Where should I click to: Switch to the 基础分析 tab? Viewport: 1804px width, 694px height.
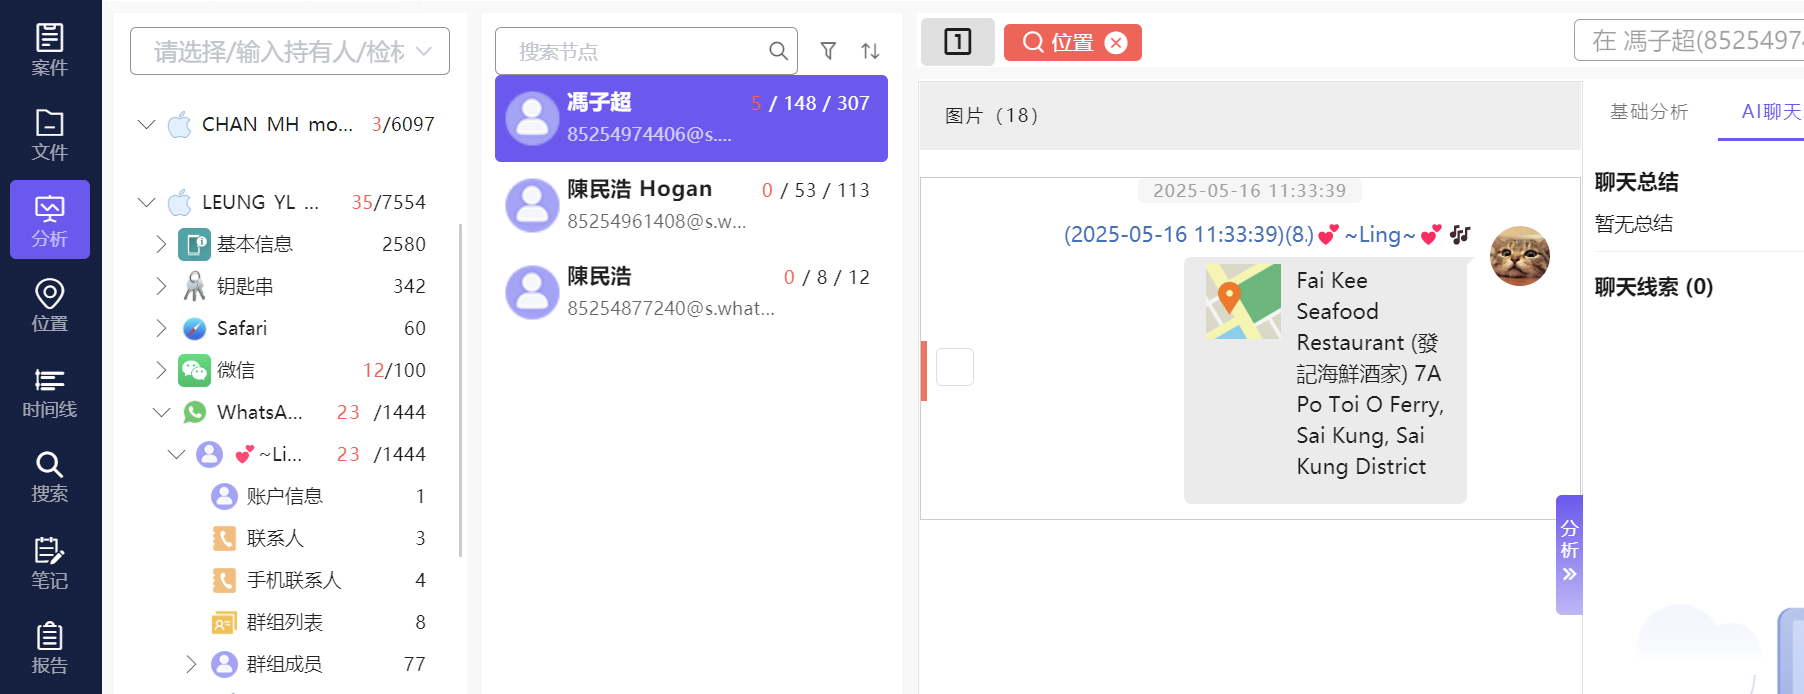coord(1649,112)
